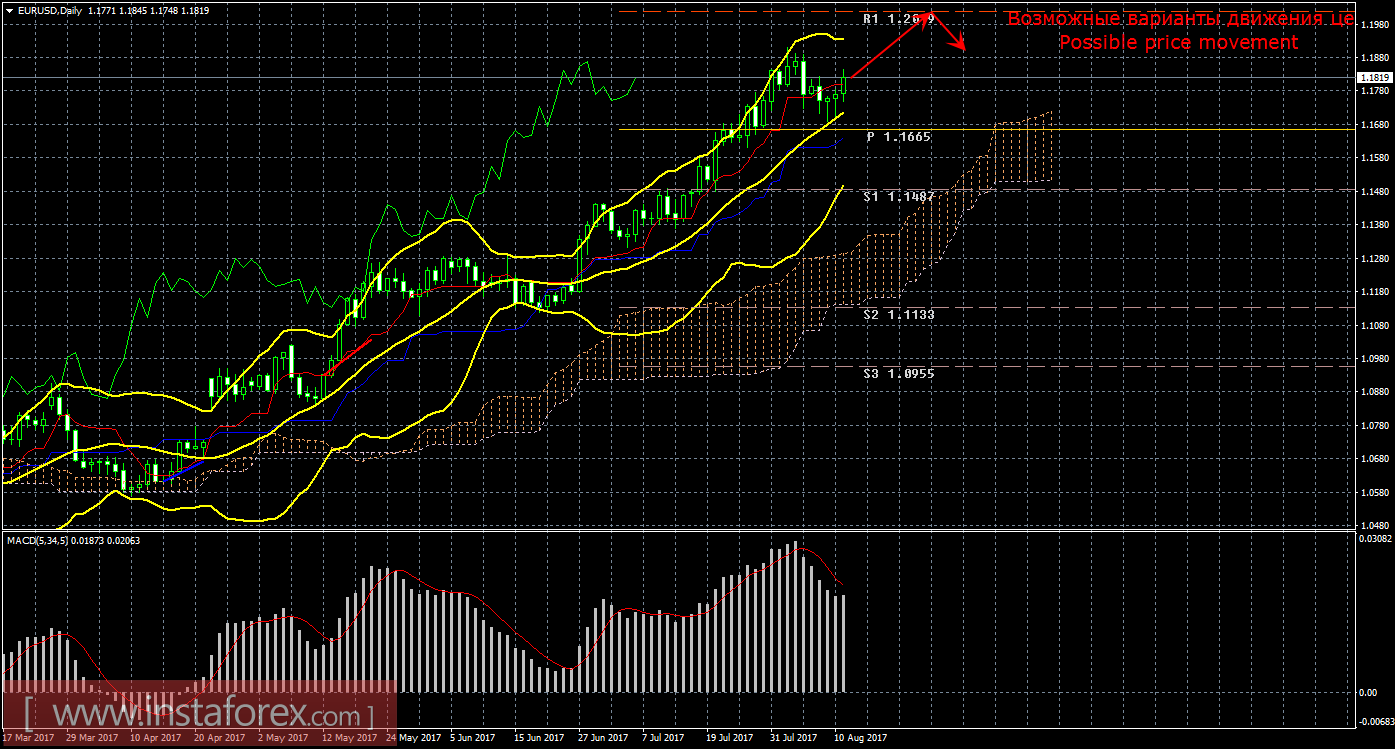Click the 1.1080 price axis label
1395x749 pixels.
pos(1374,325)
